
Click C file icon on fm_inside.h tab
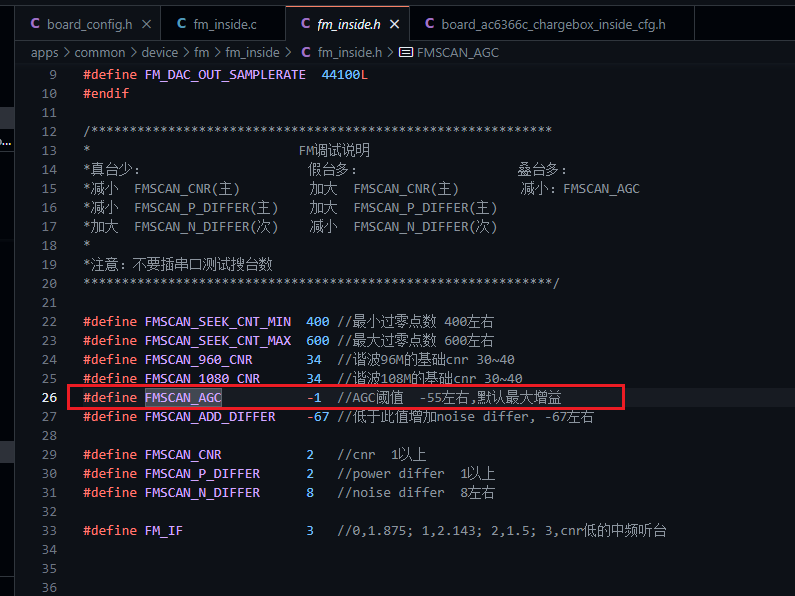(x=305, y=23)
